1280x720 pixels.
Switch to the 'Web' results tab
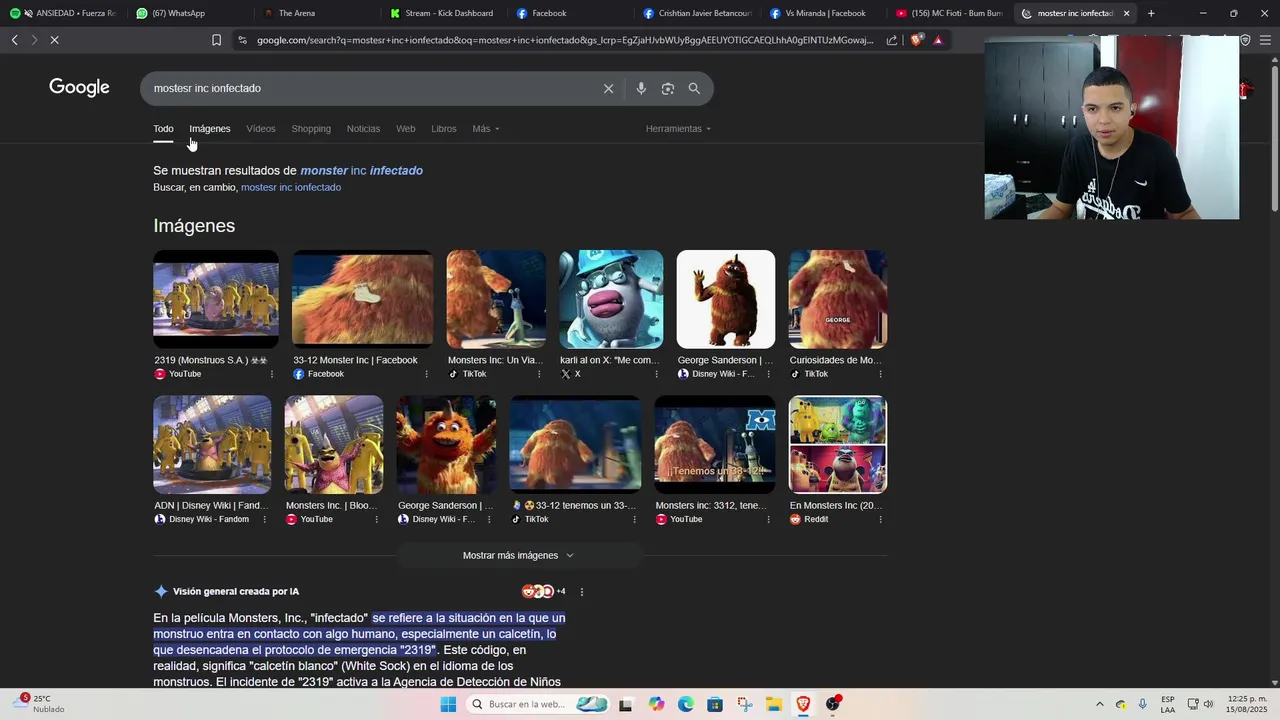[405, 128]
